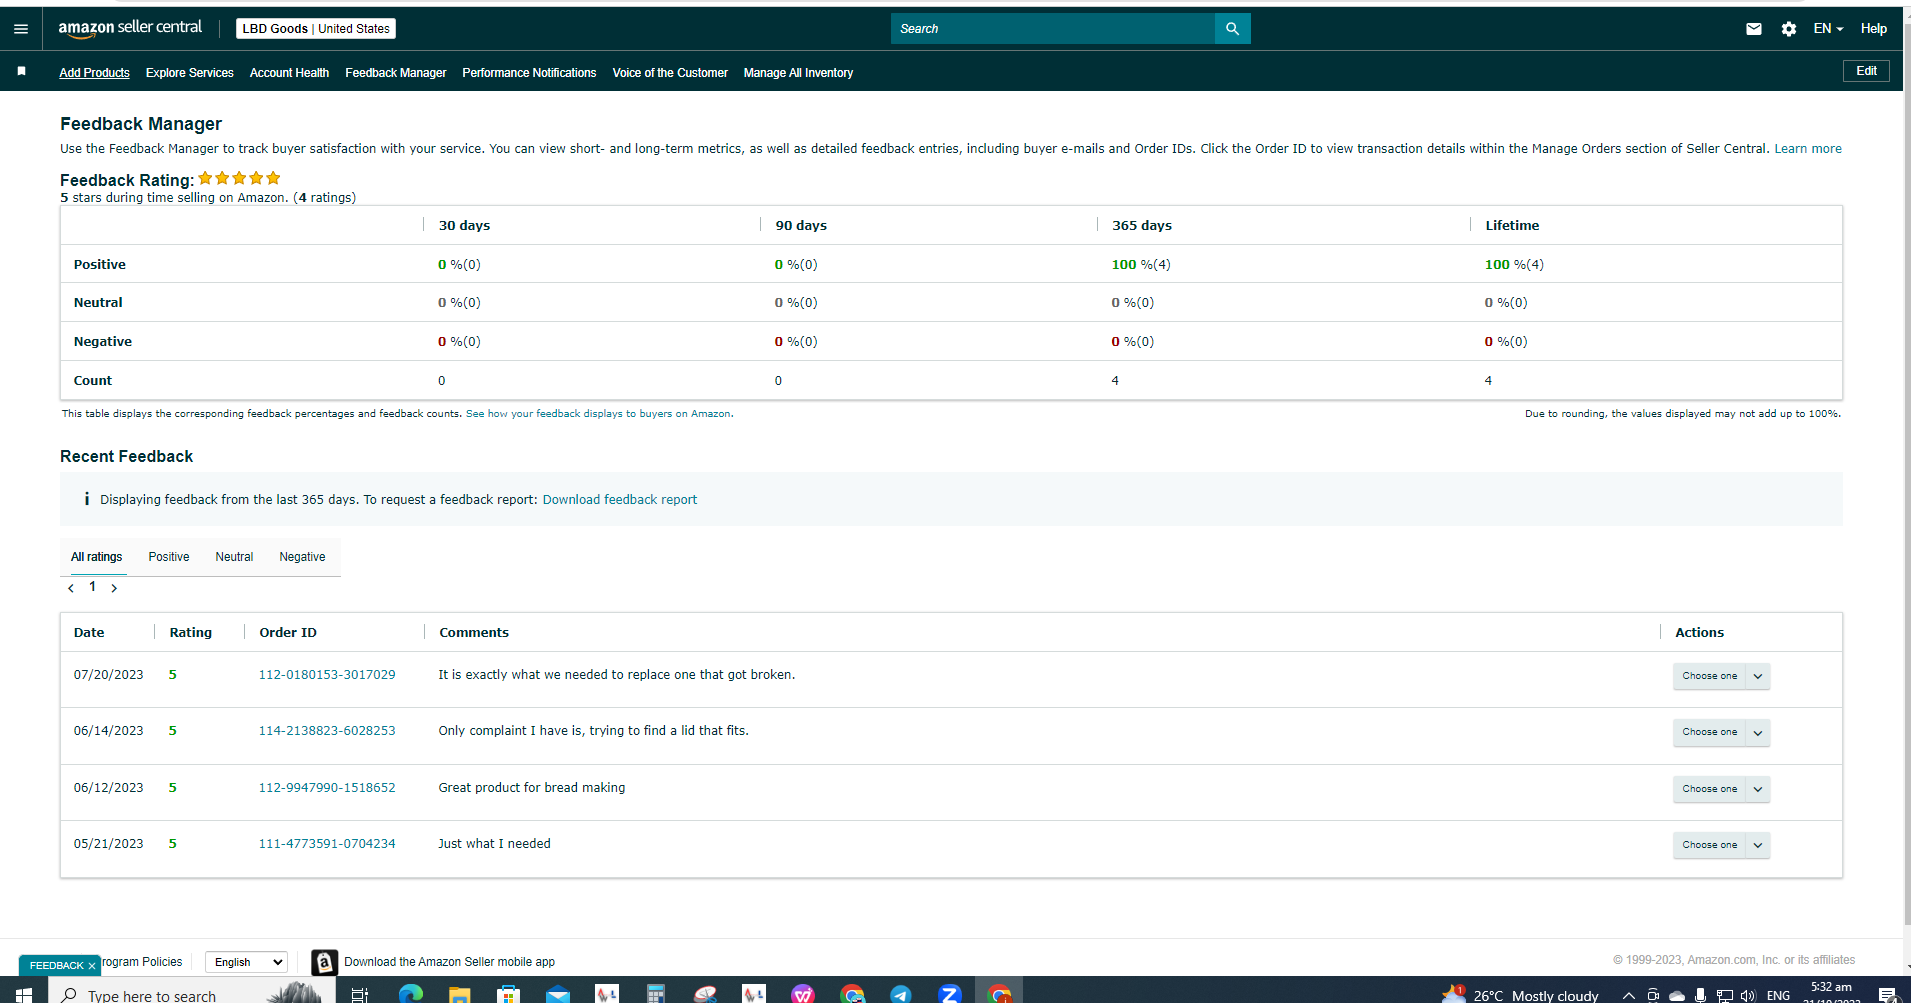Open how feedback displays to buyers link
The height and width of the screenshot is (1003, 1911).
599,414
